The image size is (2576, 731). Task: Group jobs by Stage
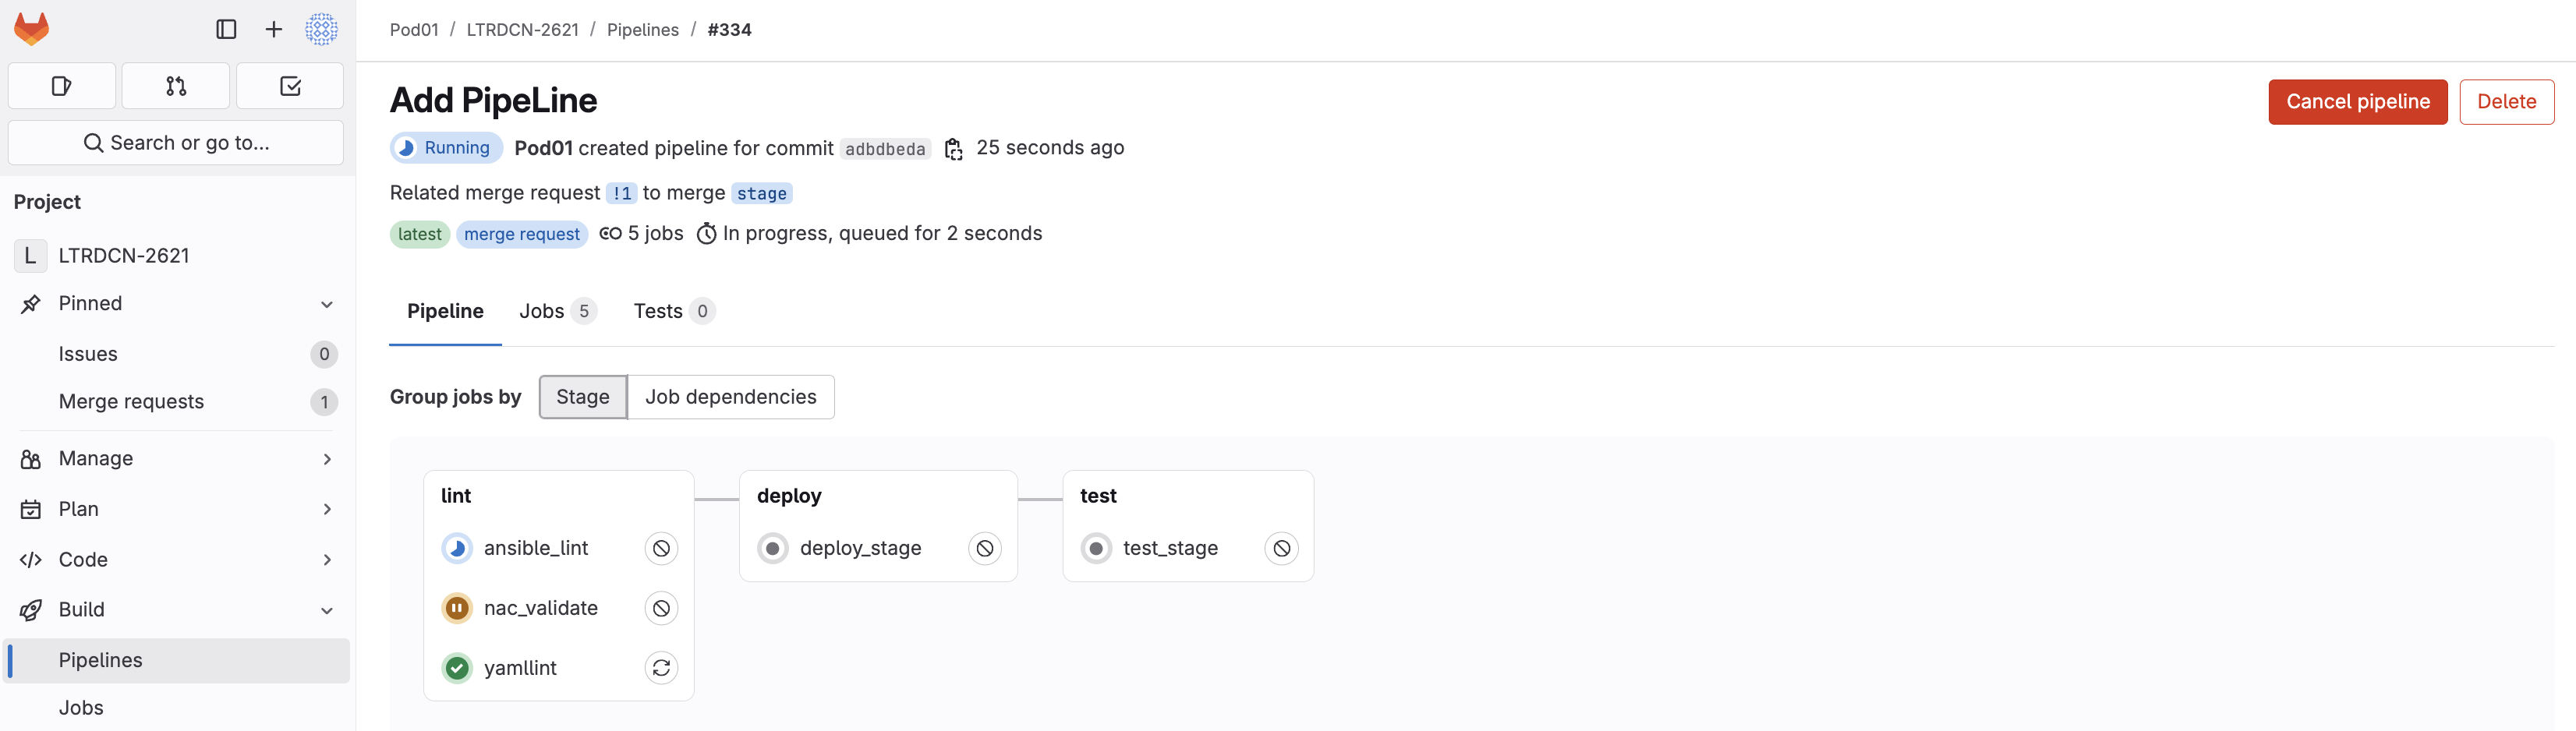[582, 397]
